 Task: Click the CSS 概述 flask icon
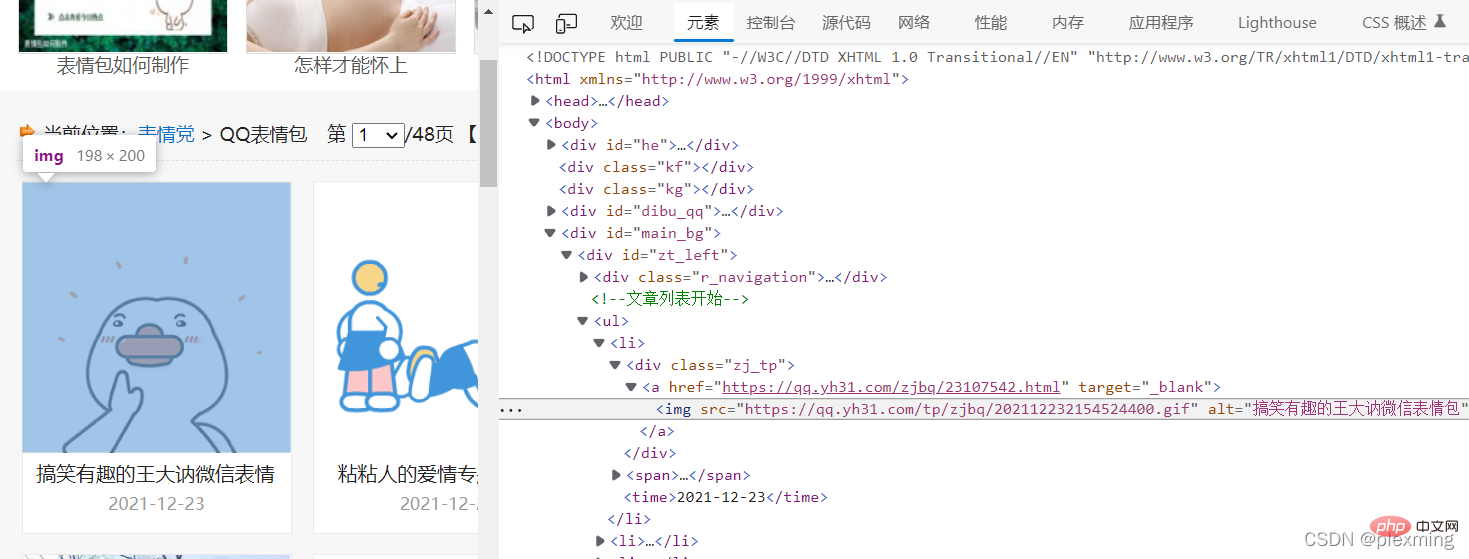(x=1440, y=21)
